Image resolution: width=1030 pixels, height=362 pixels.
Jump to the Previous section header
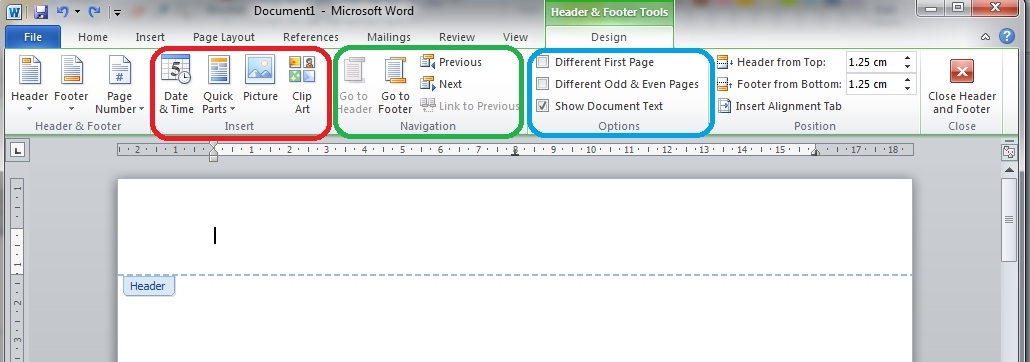click(451, 62)
